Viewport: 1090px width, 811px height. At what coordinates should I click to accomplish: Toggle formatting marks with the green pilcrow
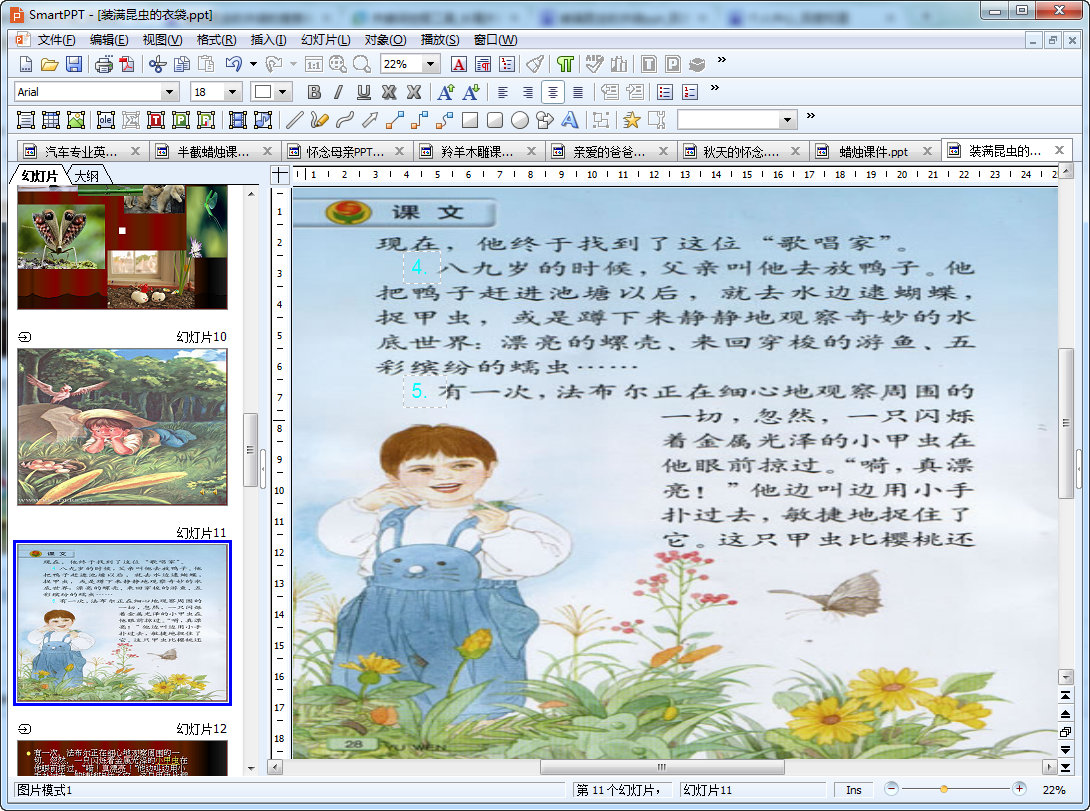[565, 65]
